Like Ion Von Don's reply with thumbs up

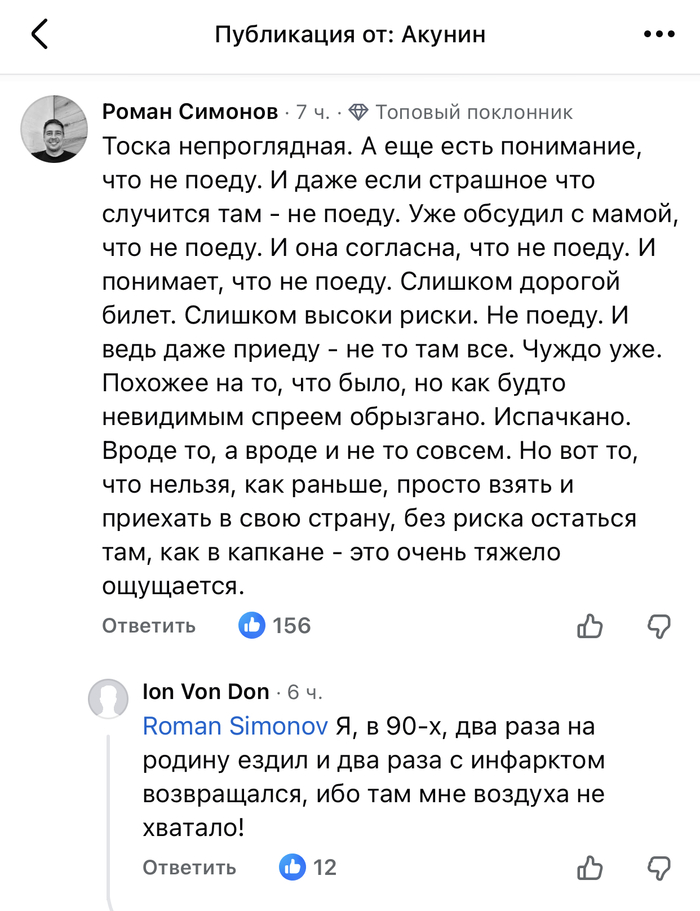tap(591, 867)
